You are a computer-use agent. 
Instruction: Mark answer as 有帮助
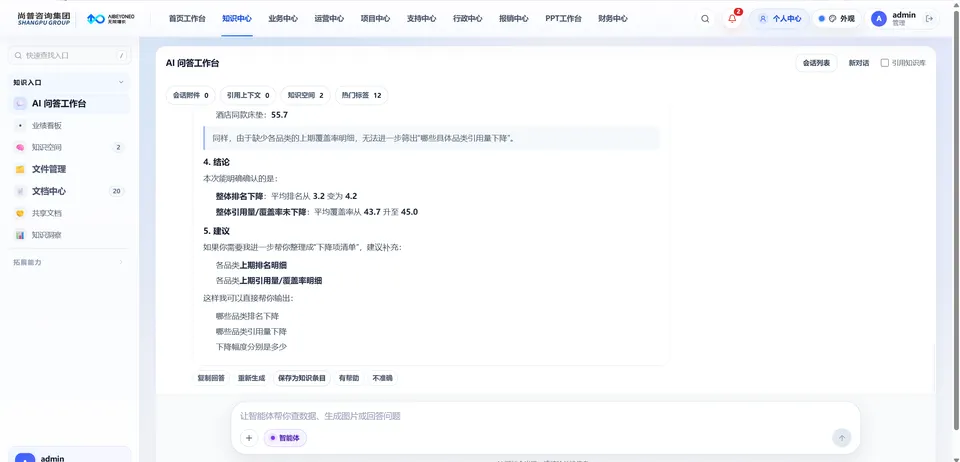tap(349, 378)
